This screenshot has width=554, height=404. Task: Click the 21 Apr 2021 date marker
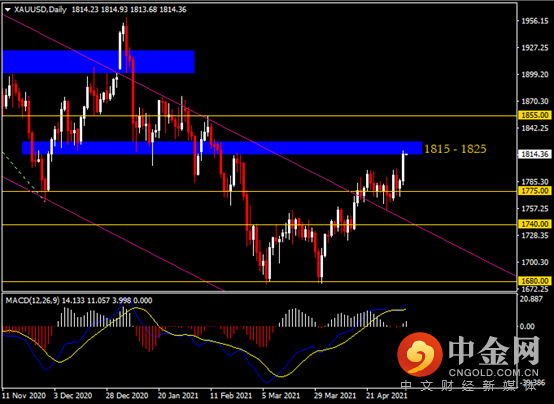[387, 395]
